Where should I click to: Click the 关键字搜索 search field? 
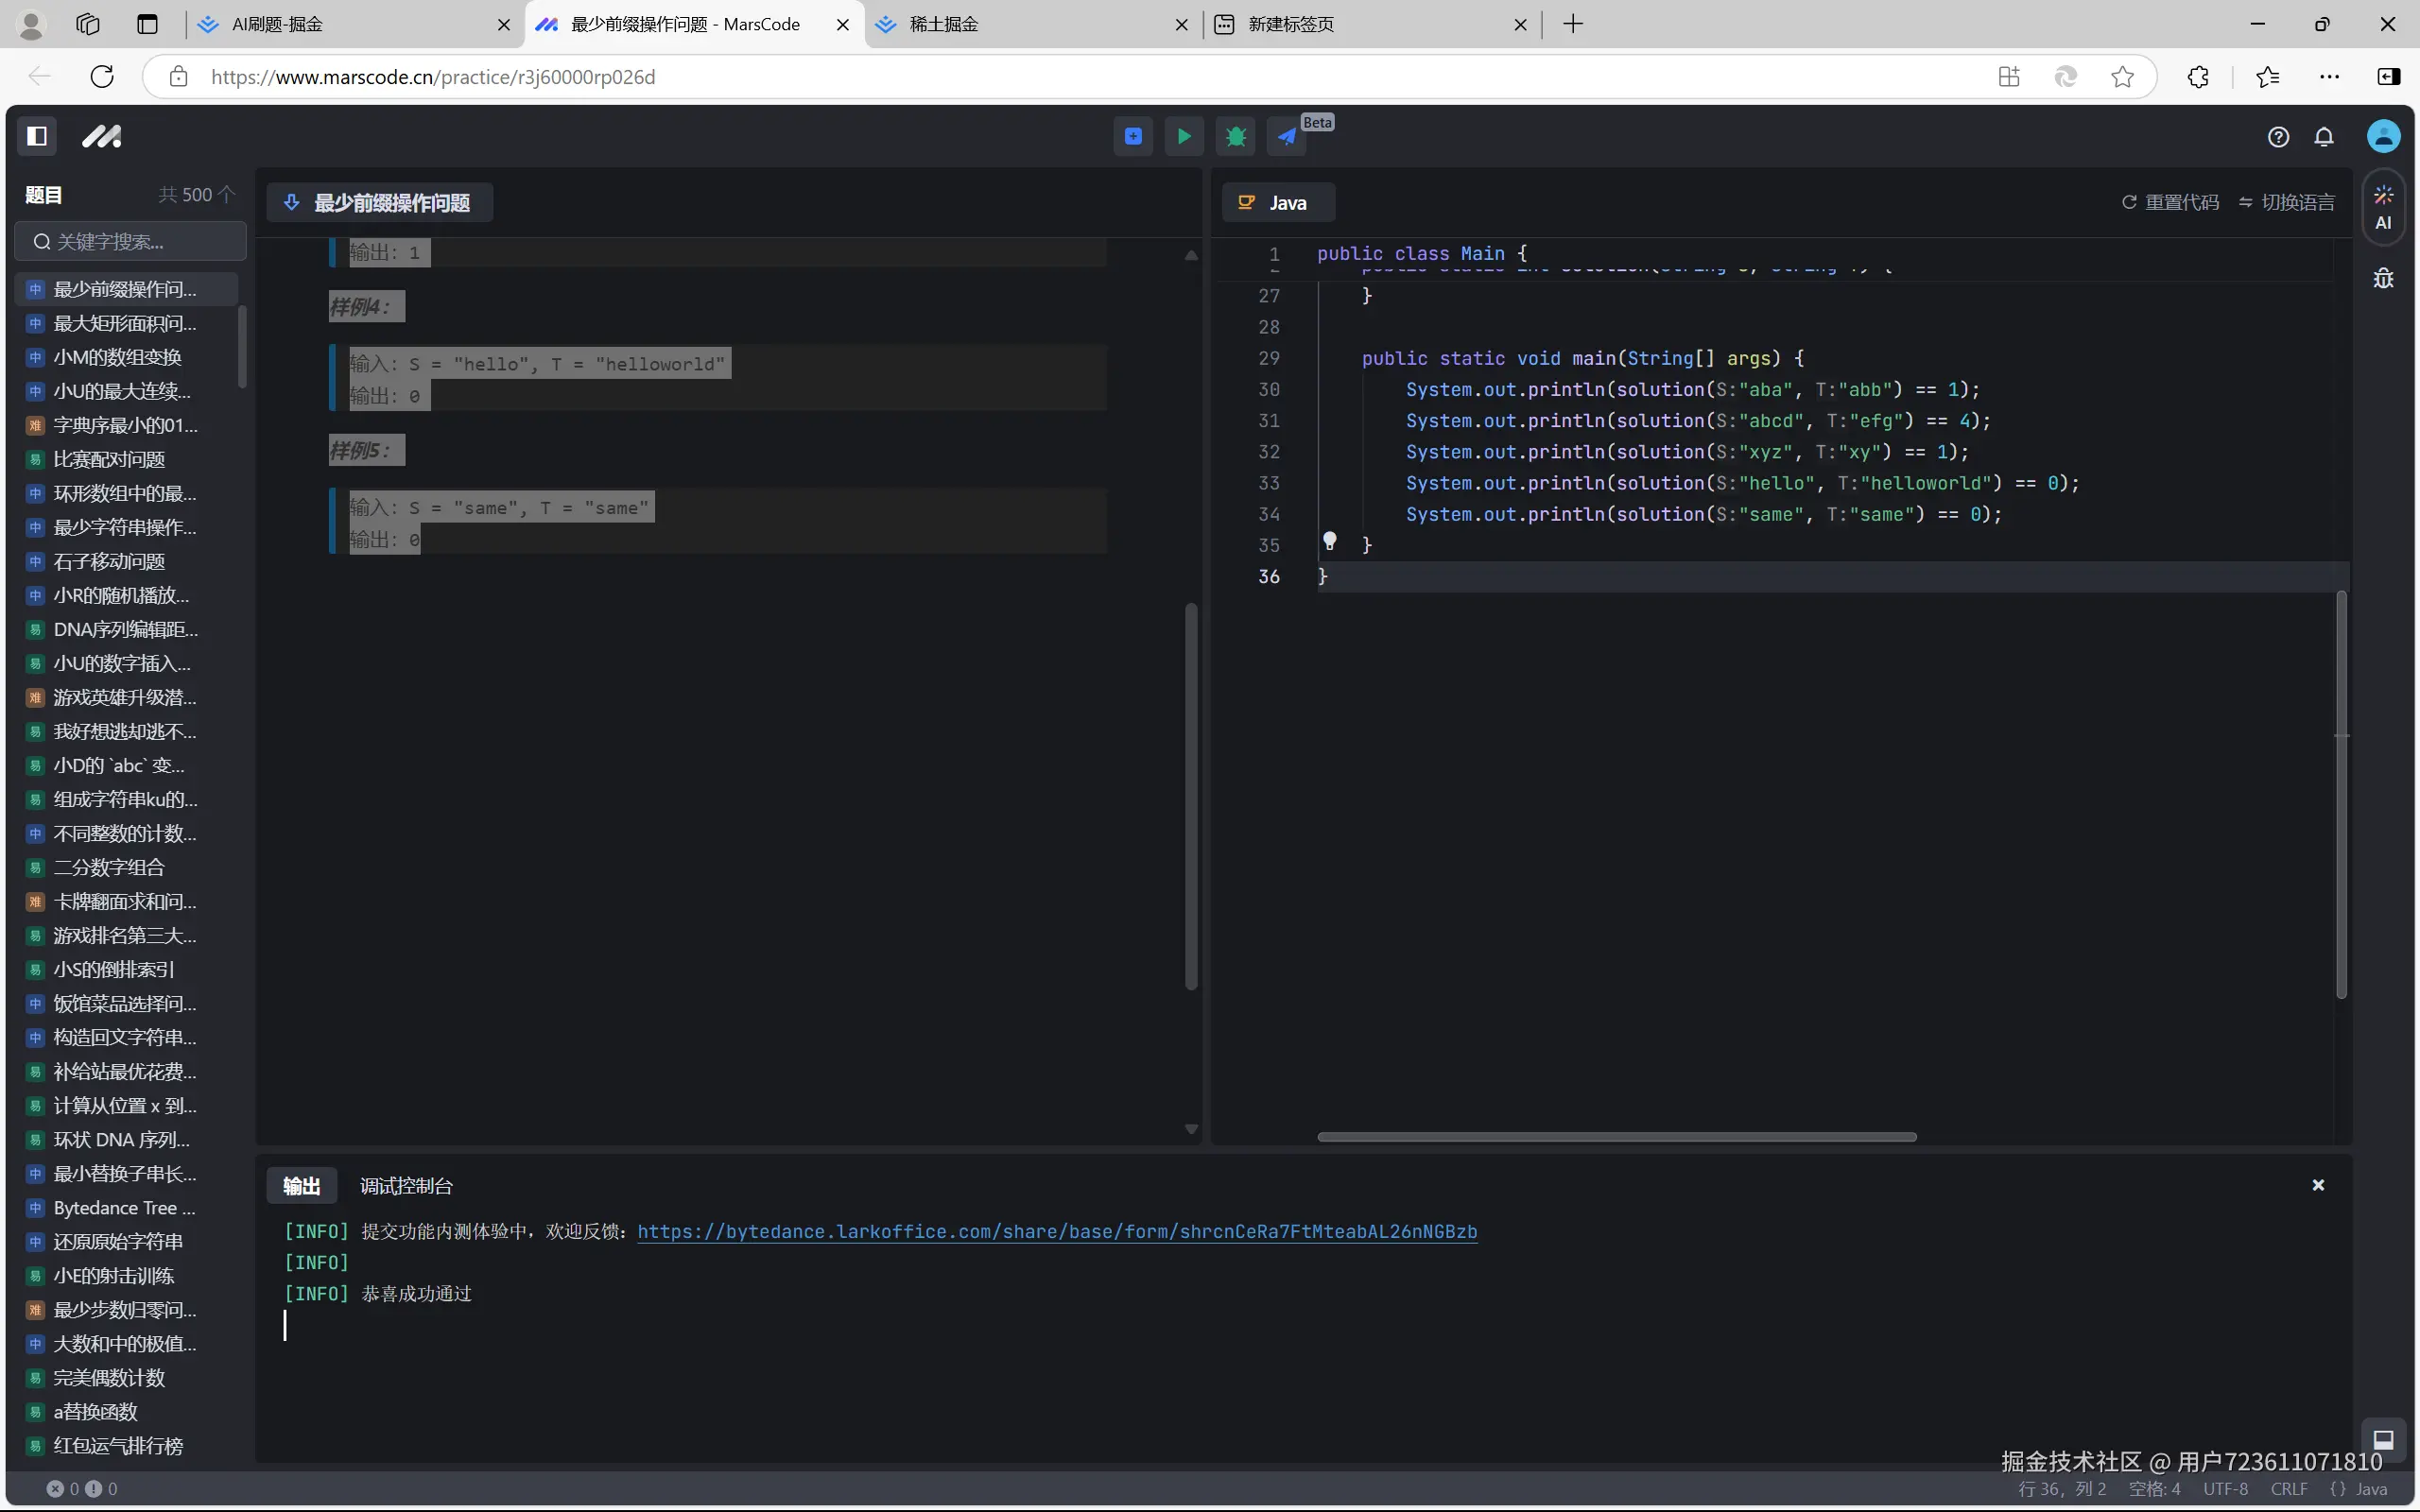point(131,242)
